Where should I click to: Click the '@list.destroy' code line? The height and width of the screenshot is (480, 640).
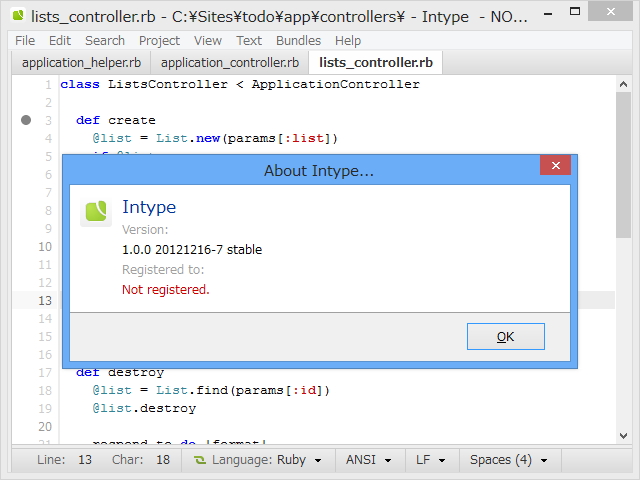[144, 409]
